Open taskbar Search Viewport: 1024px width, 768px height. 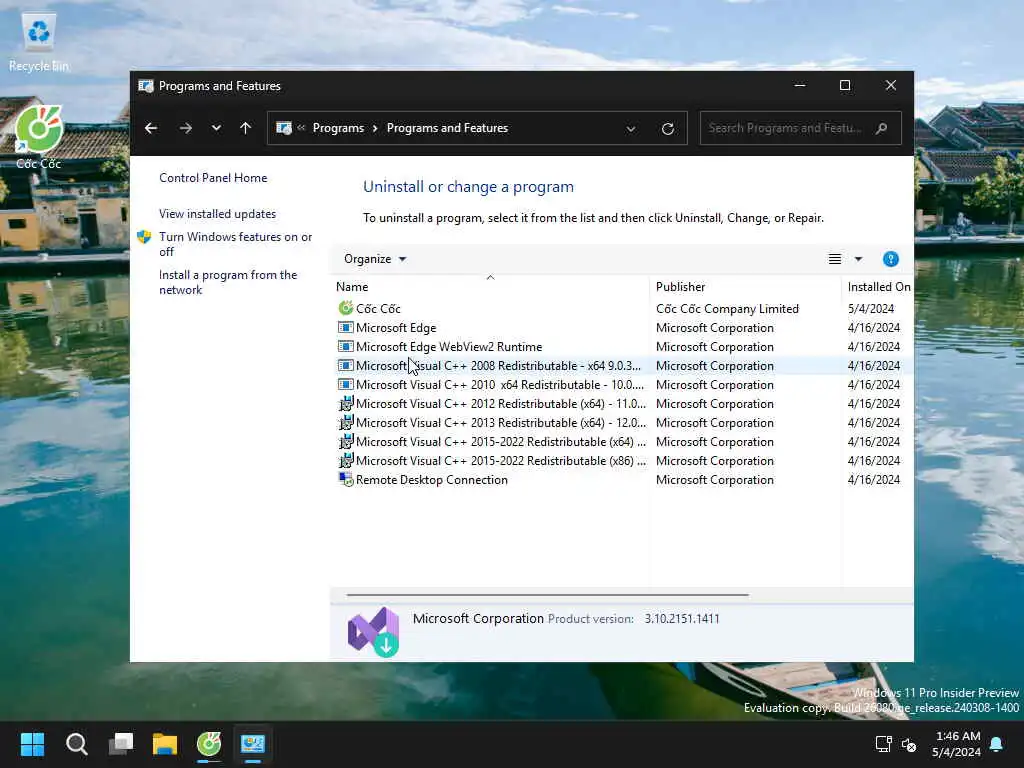click(x=76, y=744)
